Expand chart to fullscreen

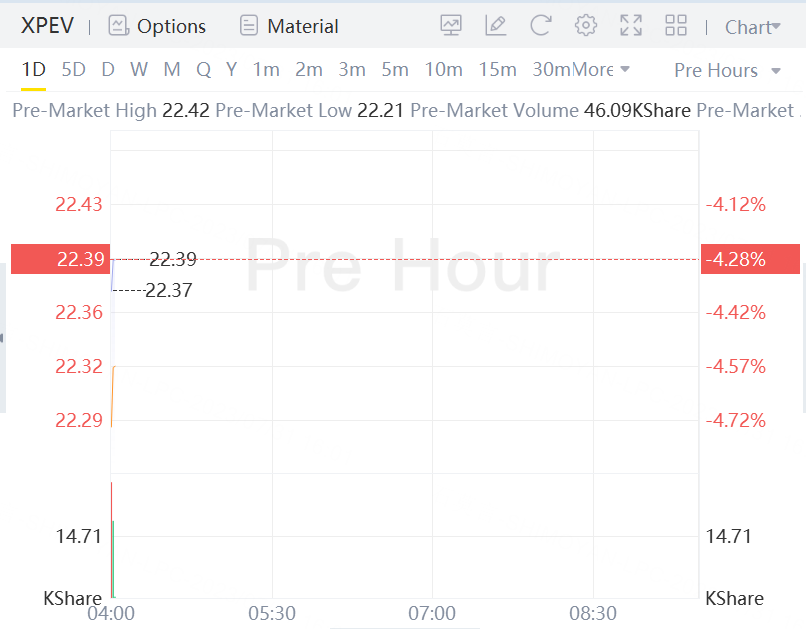[x=631, y=26]
